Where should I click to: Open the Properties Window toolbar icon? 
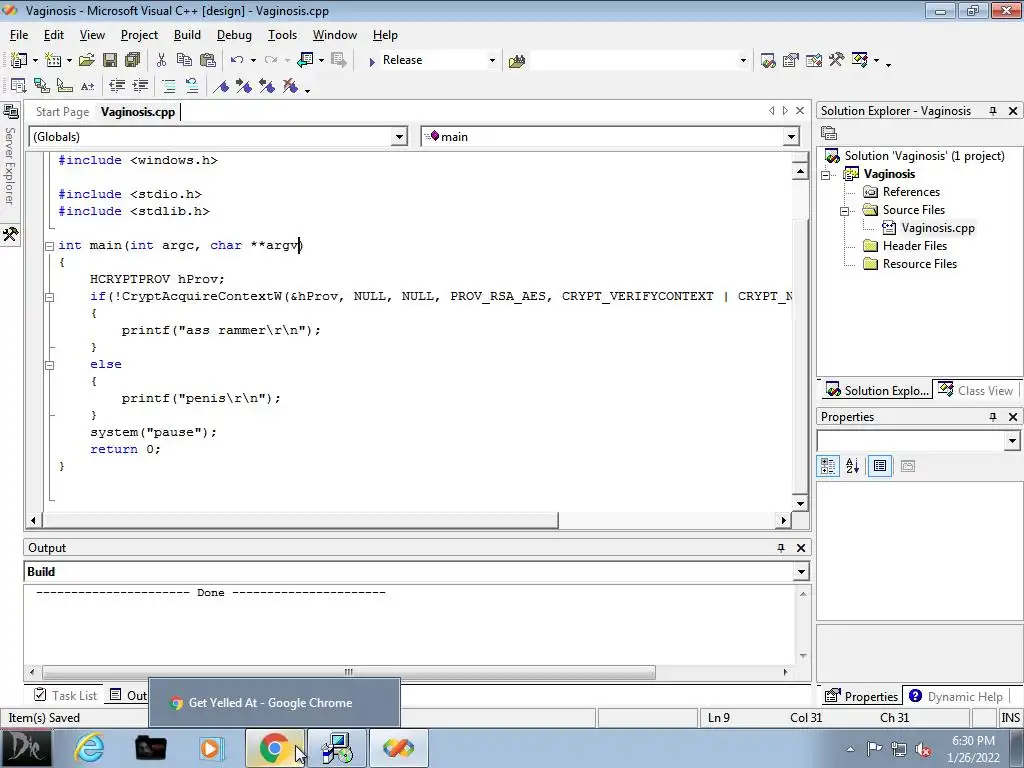pos(791,61)
